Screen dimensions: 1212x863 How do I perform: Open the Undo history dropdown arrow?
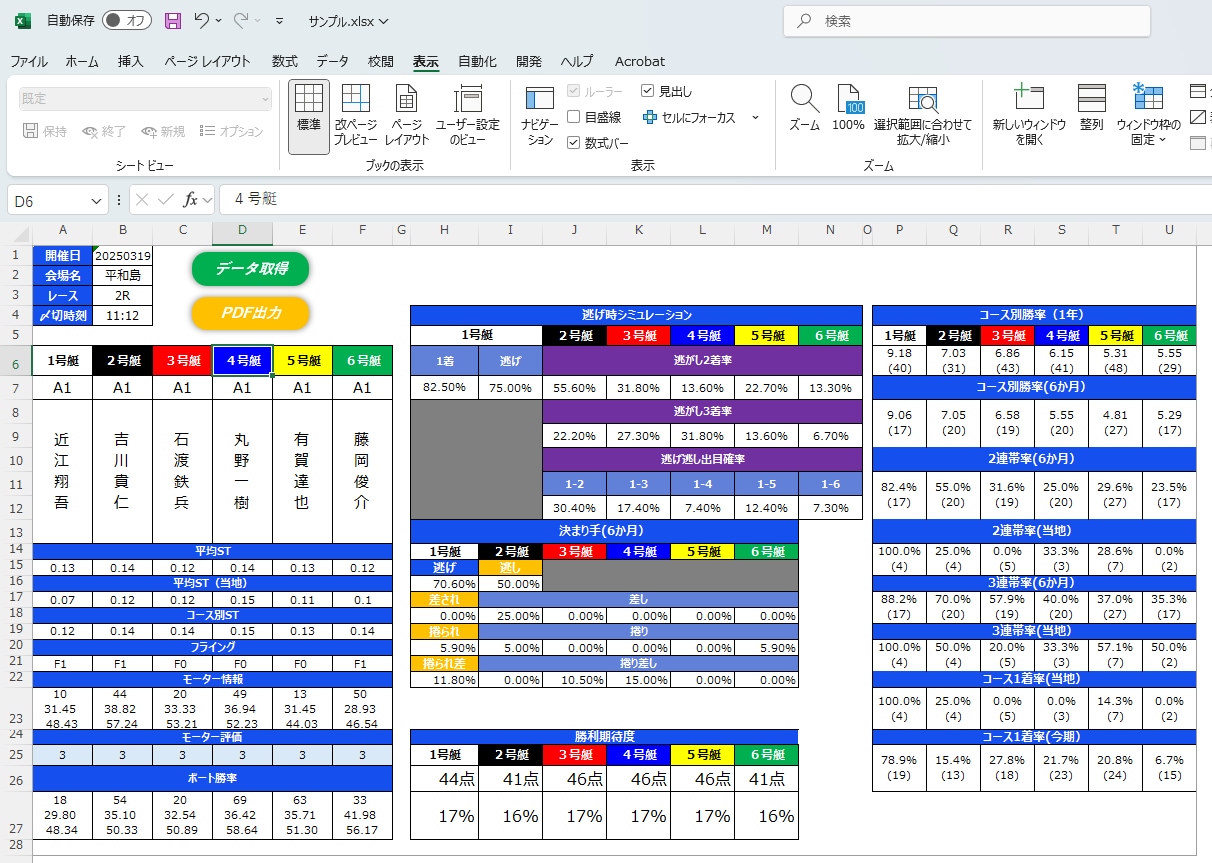click(218, 20)
